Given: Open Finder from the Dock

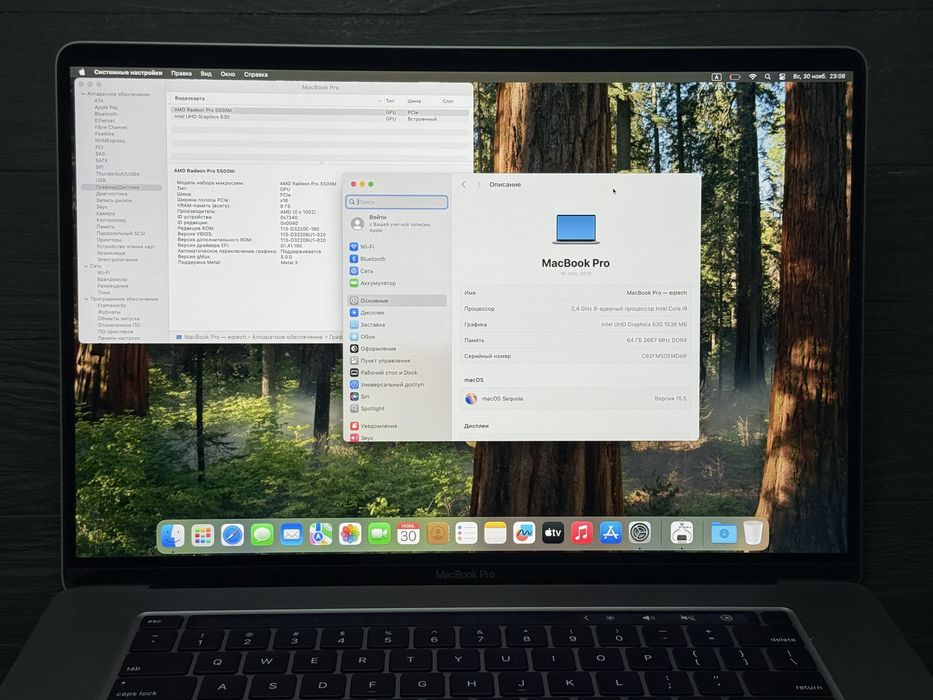Looking at the screenshot, I should (173, 535).
